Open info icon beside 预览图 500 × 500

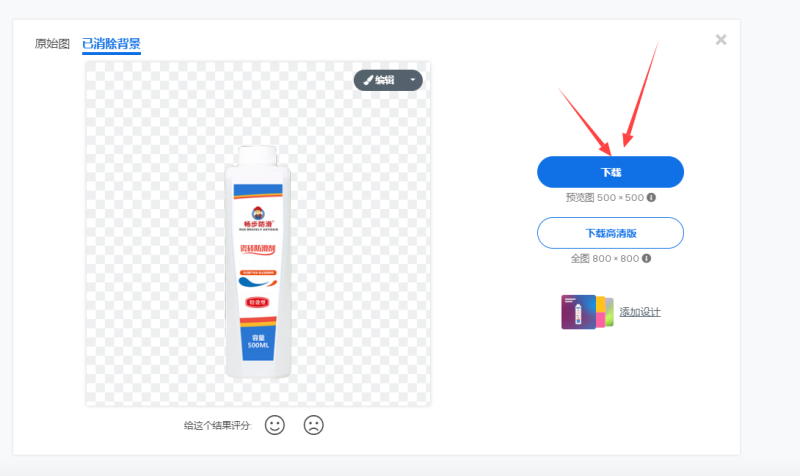(x=651, y=197)
